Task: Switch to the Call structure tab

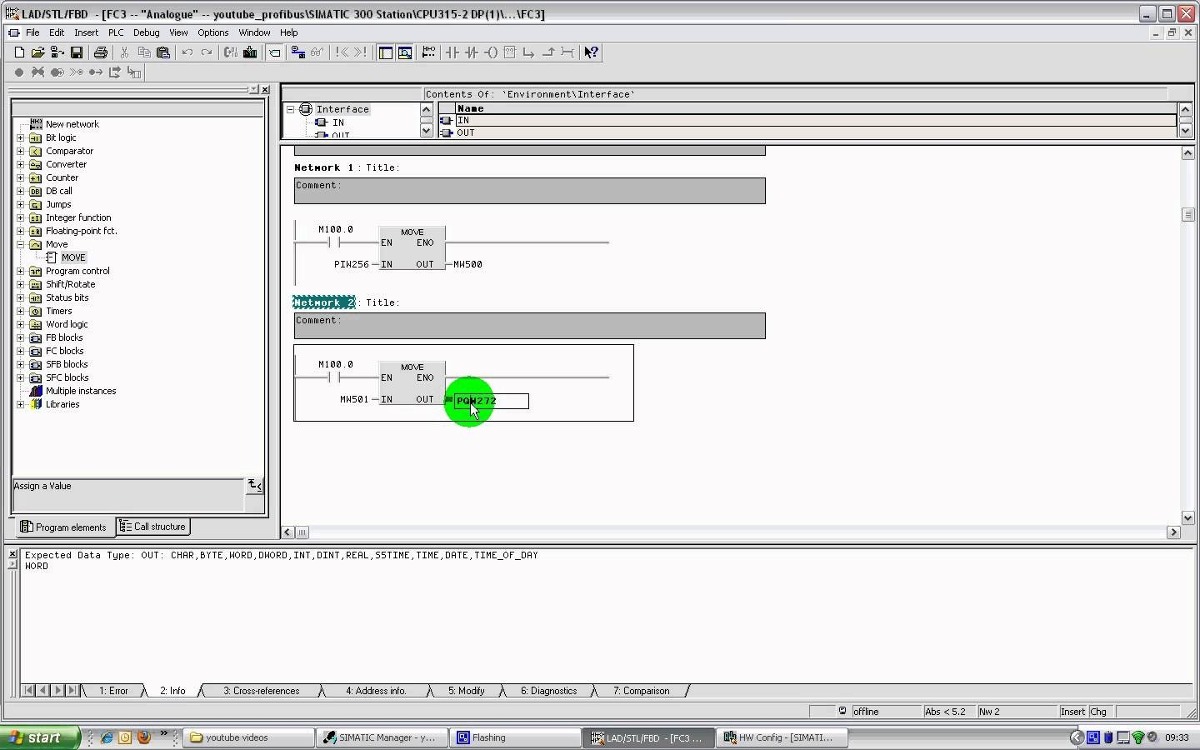Action: (153, 527)
